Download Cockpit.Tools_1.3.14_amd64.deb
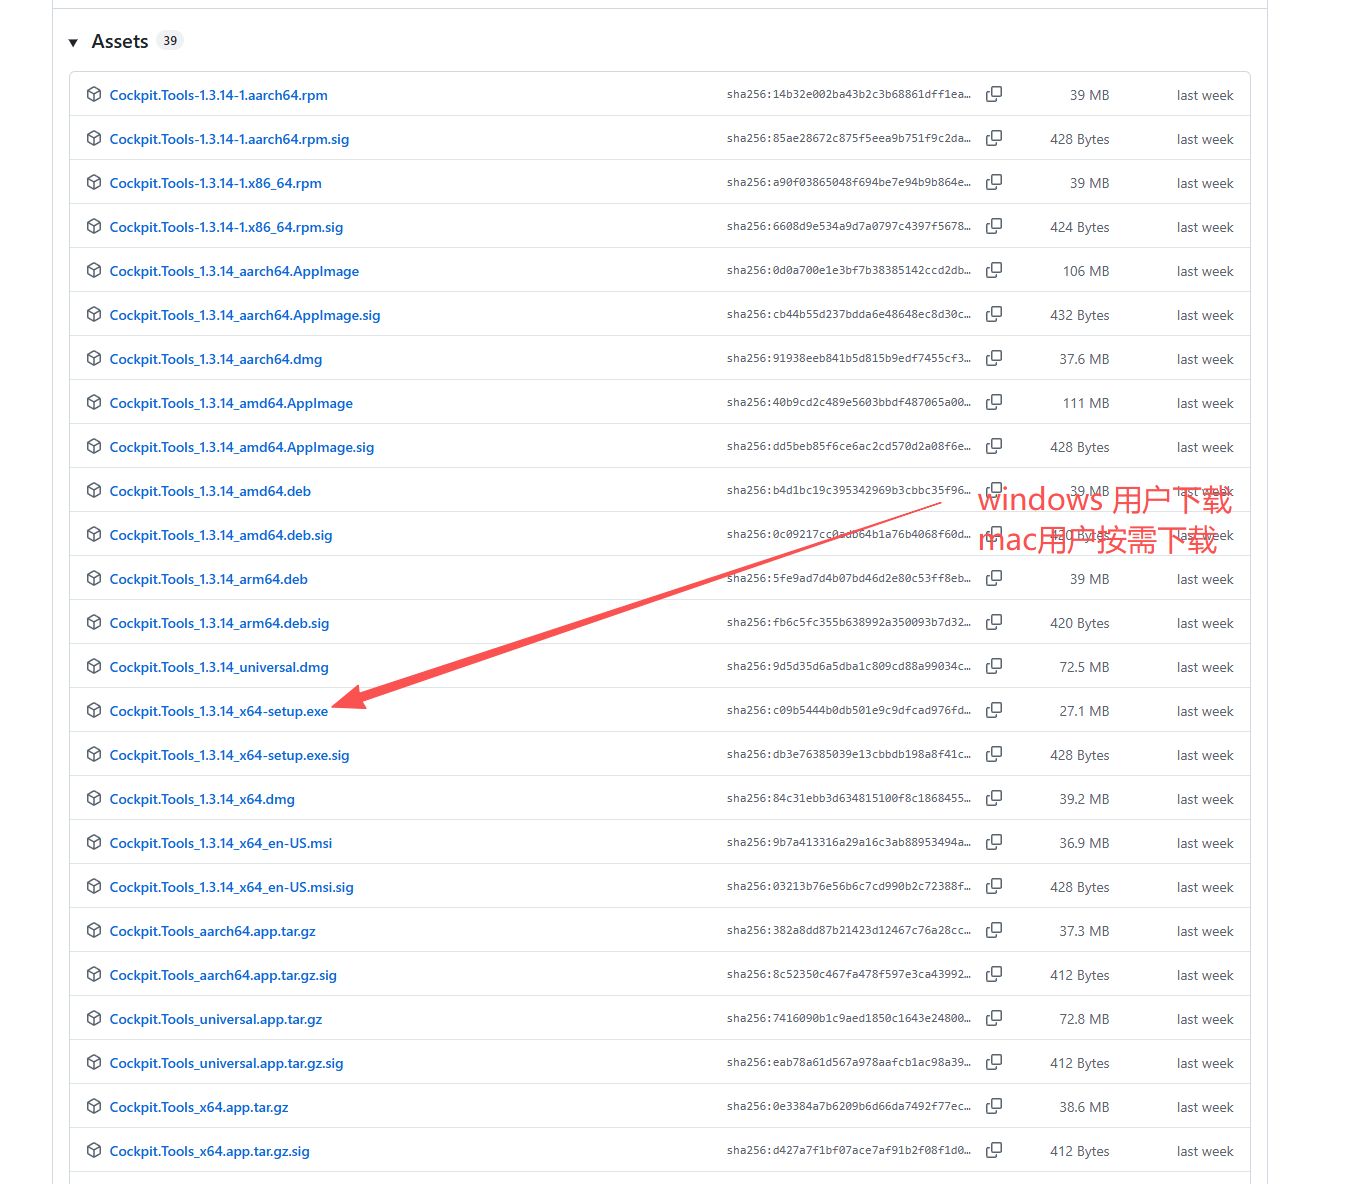 point(210,491)
